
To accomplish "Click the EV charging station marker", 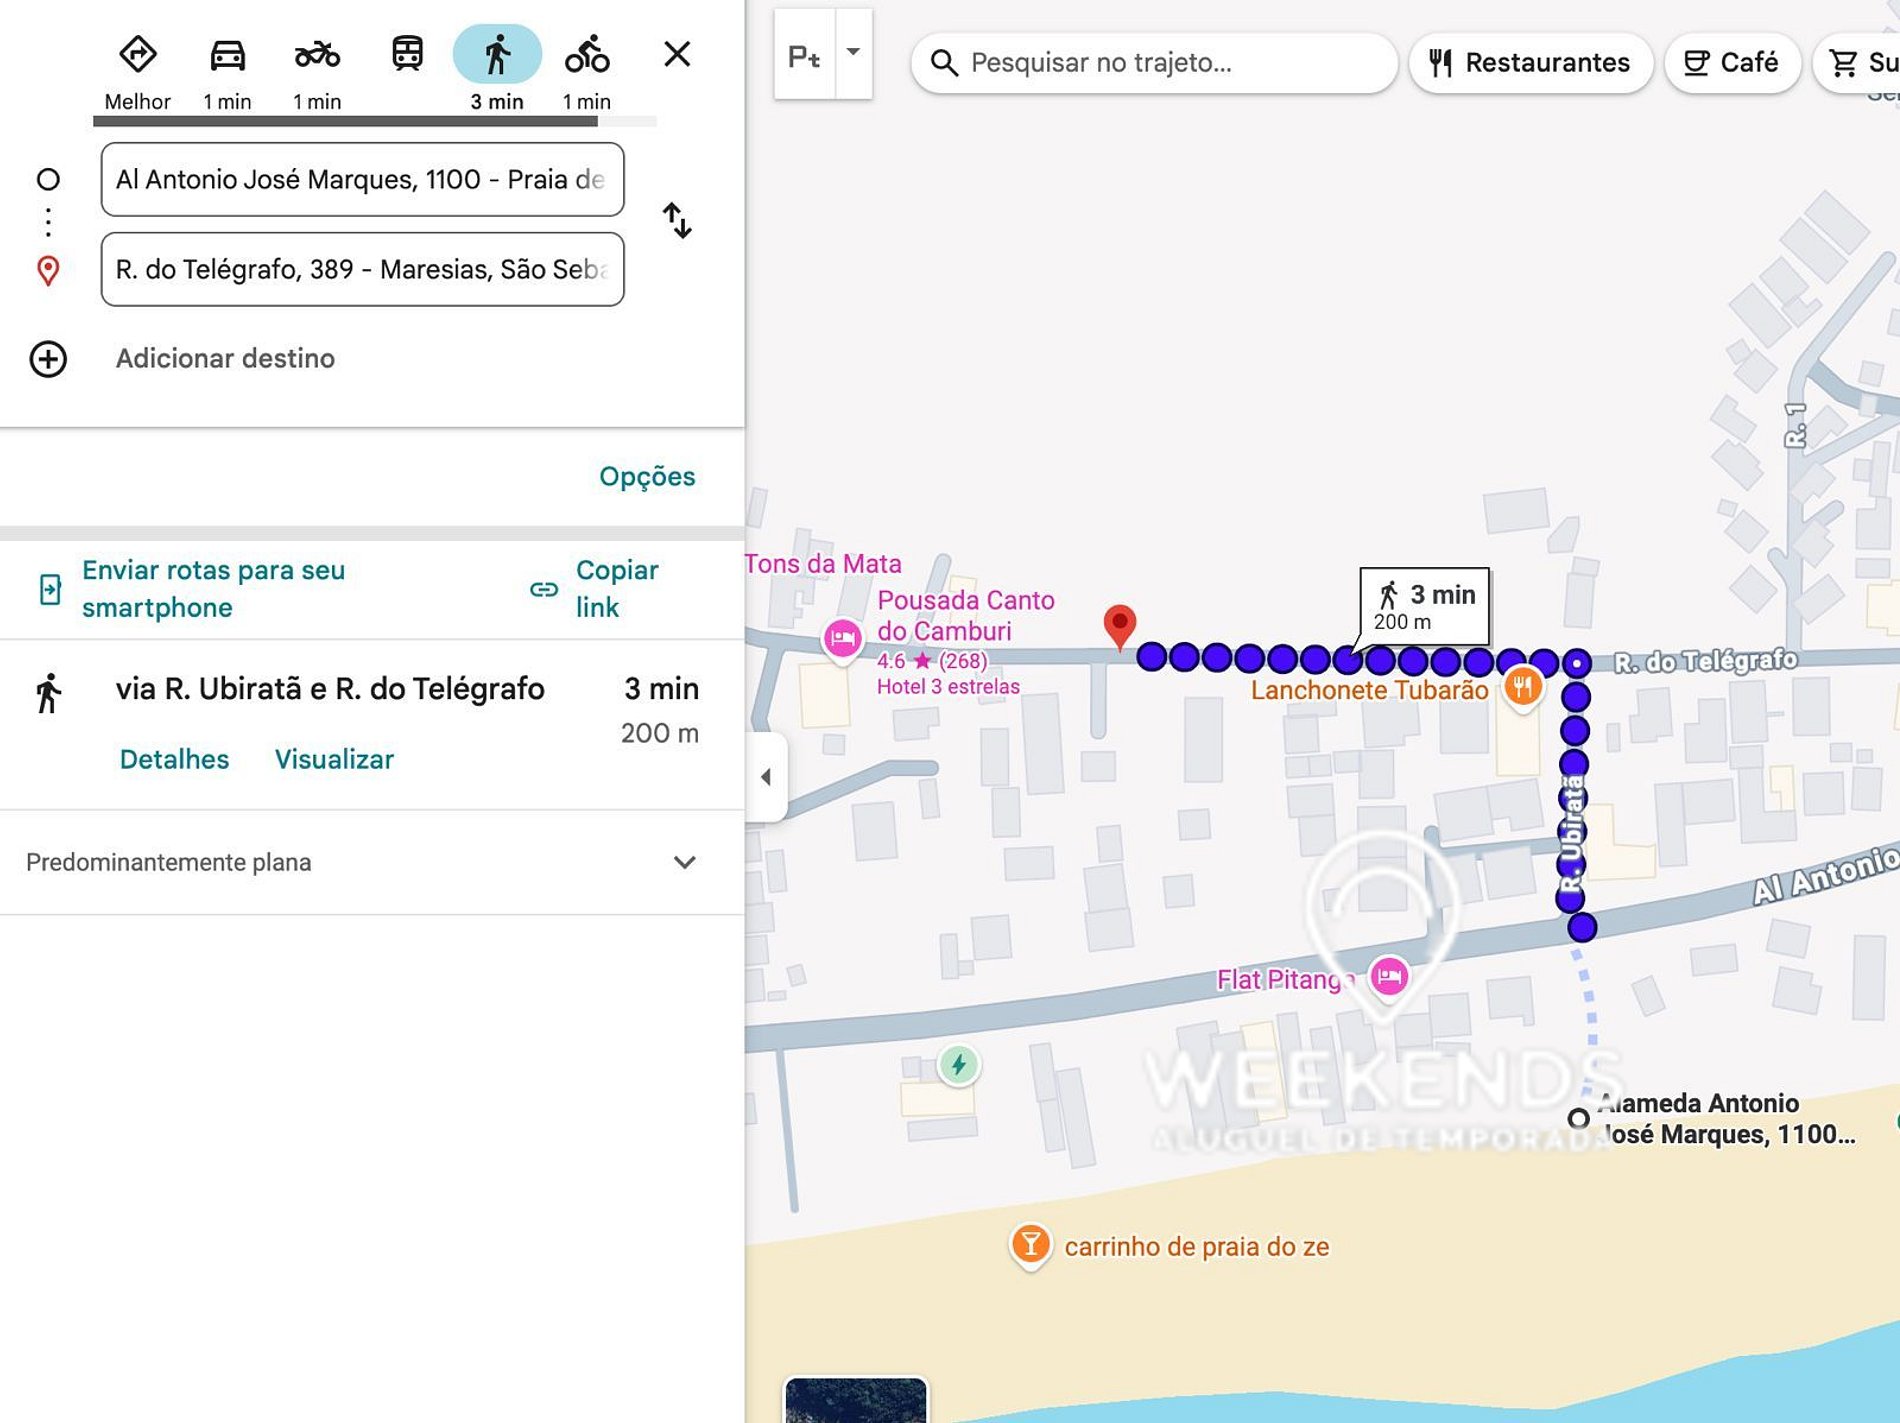I will 958,1065.
